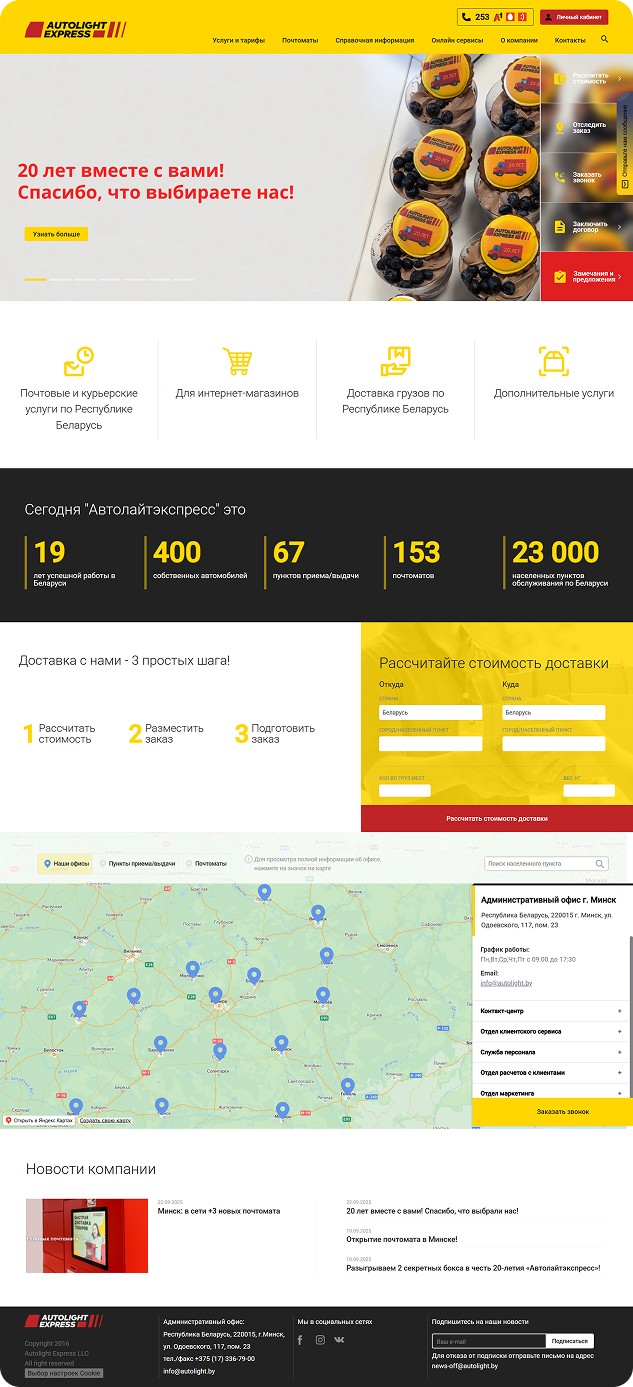Select the Почтоматы map filter
Screen dimensions: 633x1387
(x=206, y=863)
